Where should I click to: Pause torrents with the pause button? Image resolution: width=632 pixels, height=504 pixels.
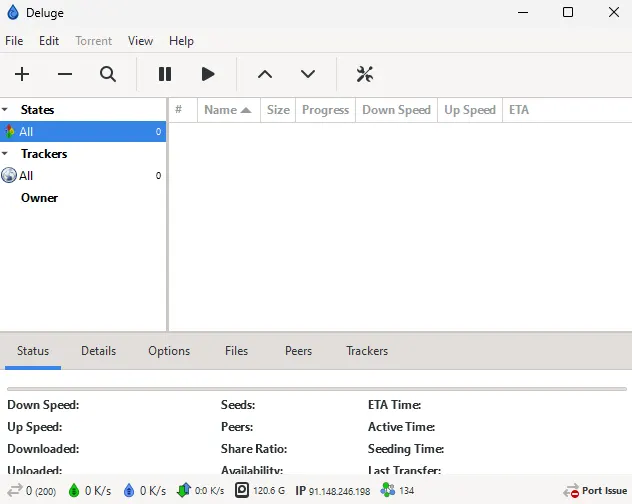point(165,74)
